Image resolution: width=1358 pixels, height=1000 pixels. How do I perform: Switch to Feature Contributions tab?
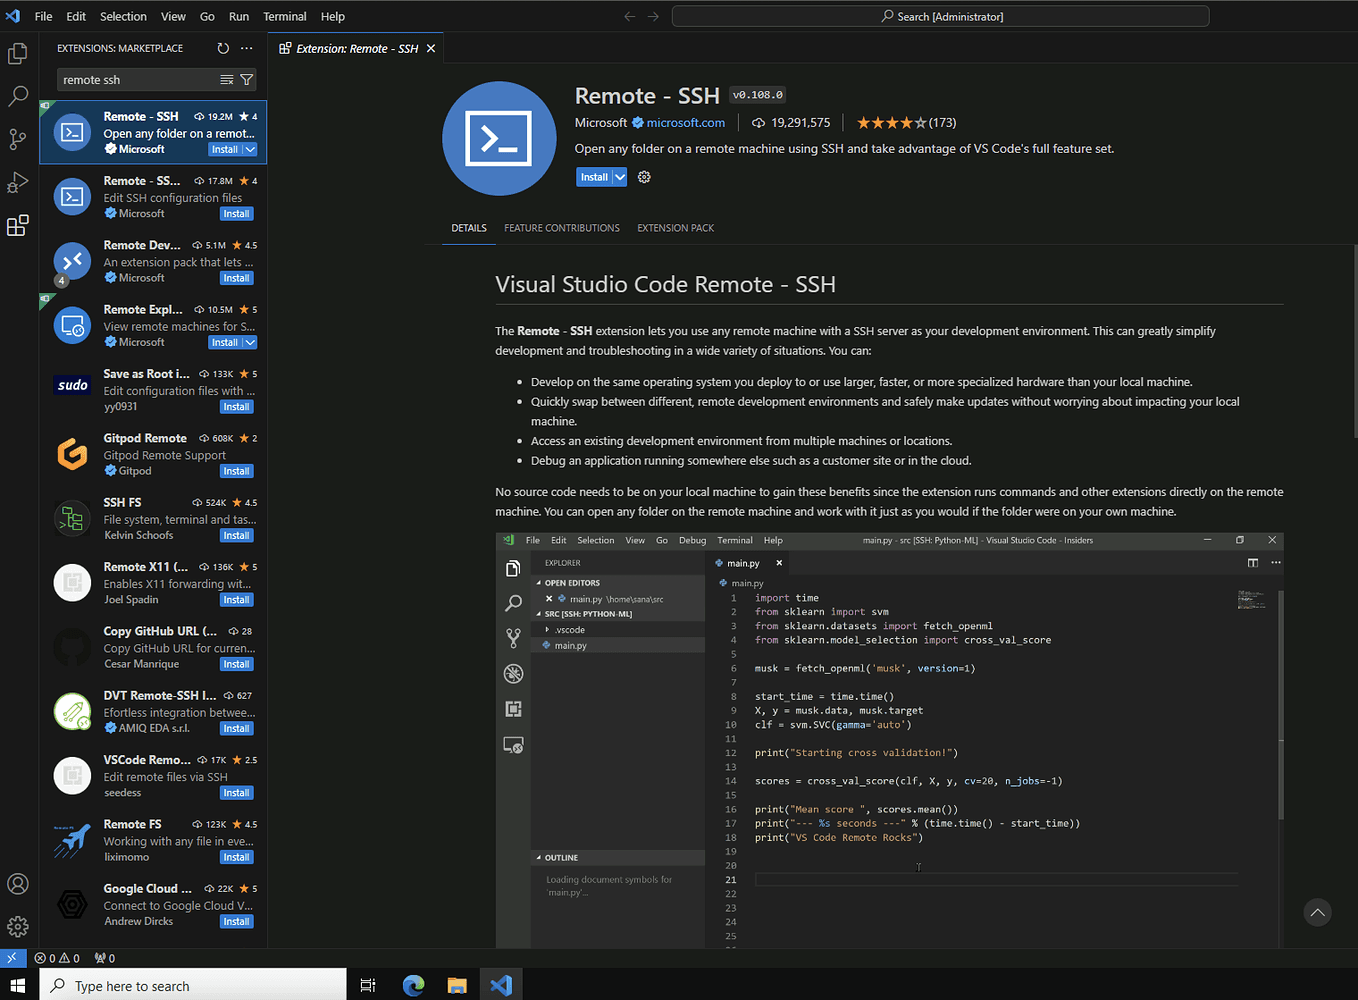click(562, 228)
